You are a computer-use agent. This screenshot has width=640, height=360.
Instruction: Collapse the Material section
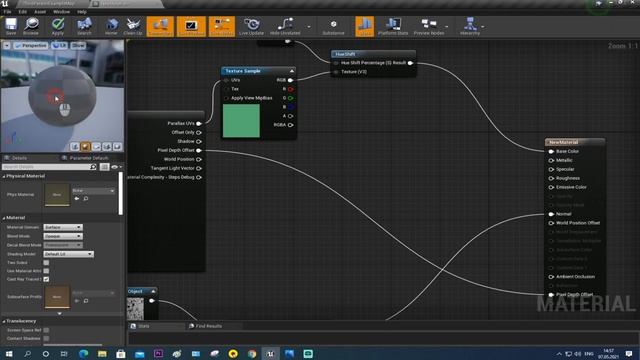click(x=4, y=218)
